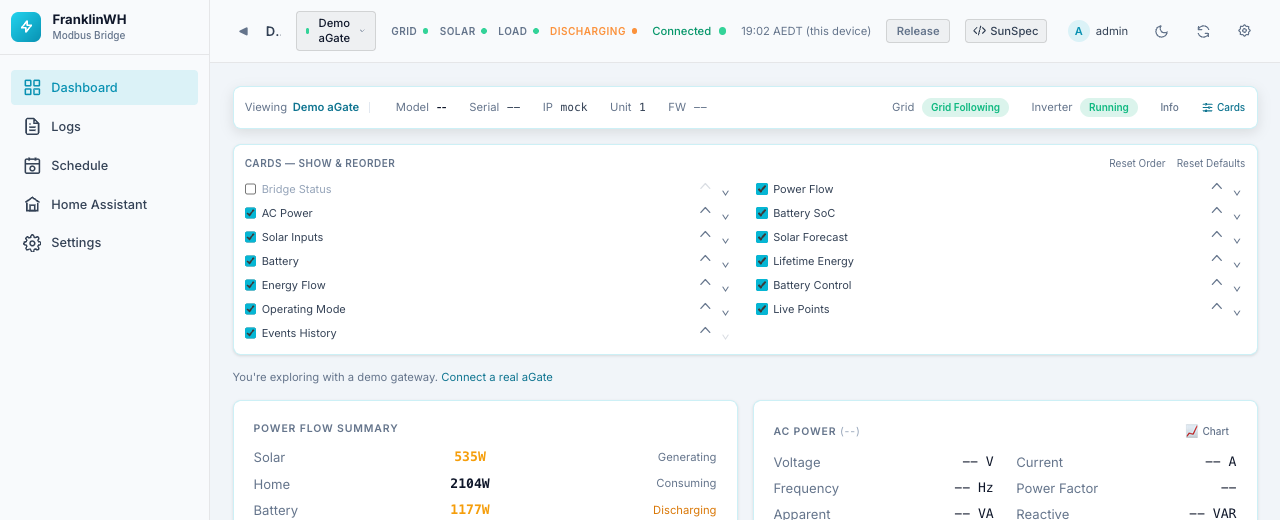Enable the Bridge Status card checkbox
Screen dimensions: 1280x520
(x=251, y=189)
